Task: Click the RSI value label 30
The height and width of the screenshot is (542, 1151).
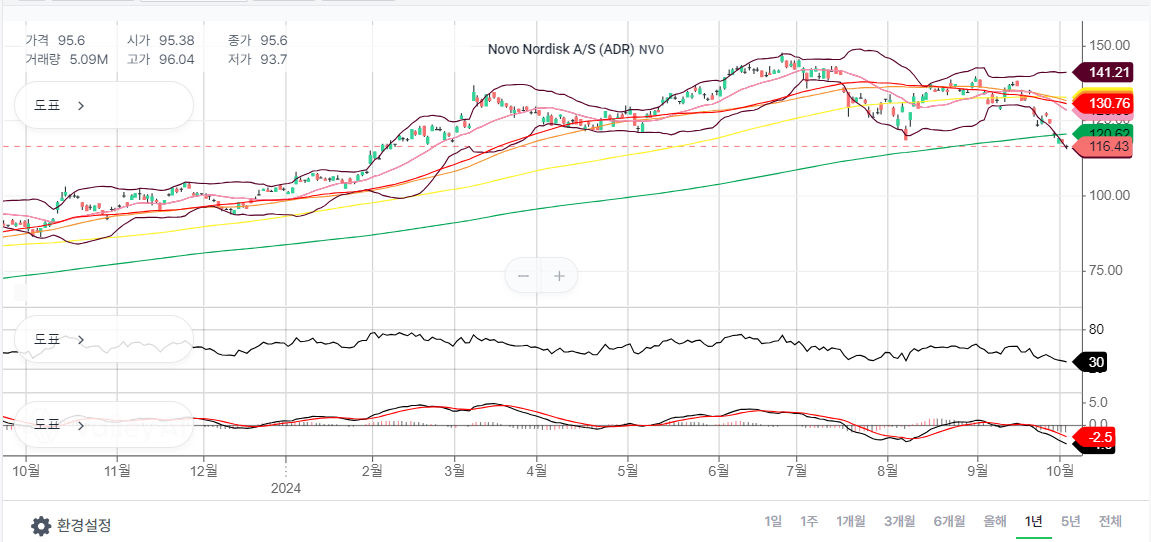Action: [1096, 363]
